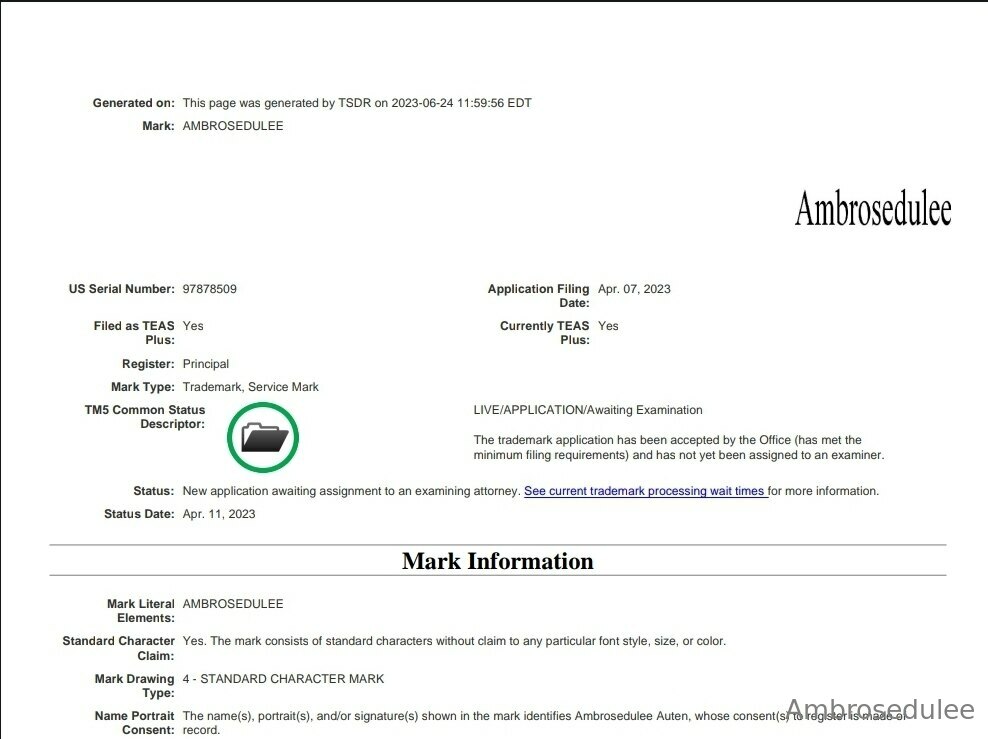Click the Register value Principal
This screenshot has height=739, width=988.
[x=206, y=364]
